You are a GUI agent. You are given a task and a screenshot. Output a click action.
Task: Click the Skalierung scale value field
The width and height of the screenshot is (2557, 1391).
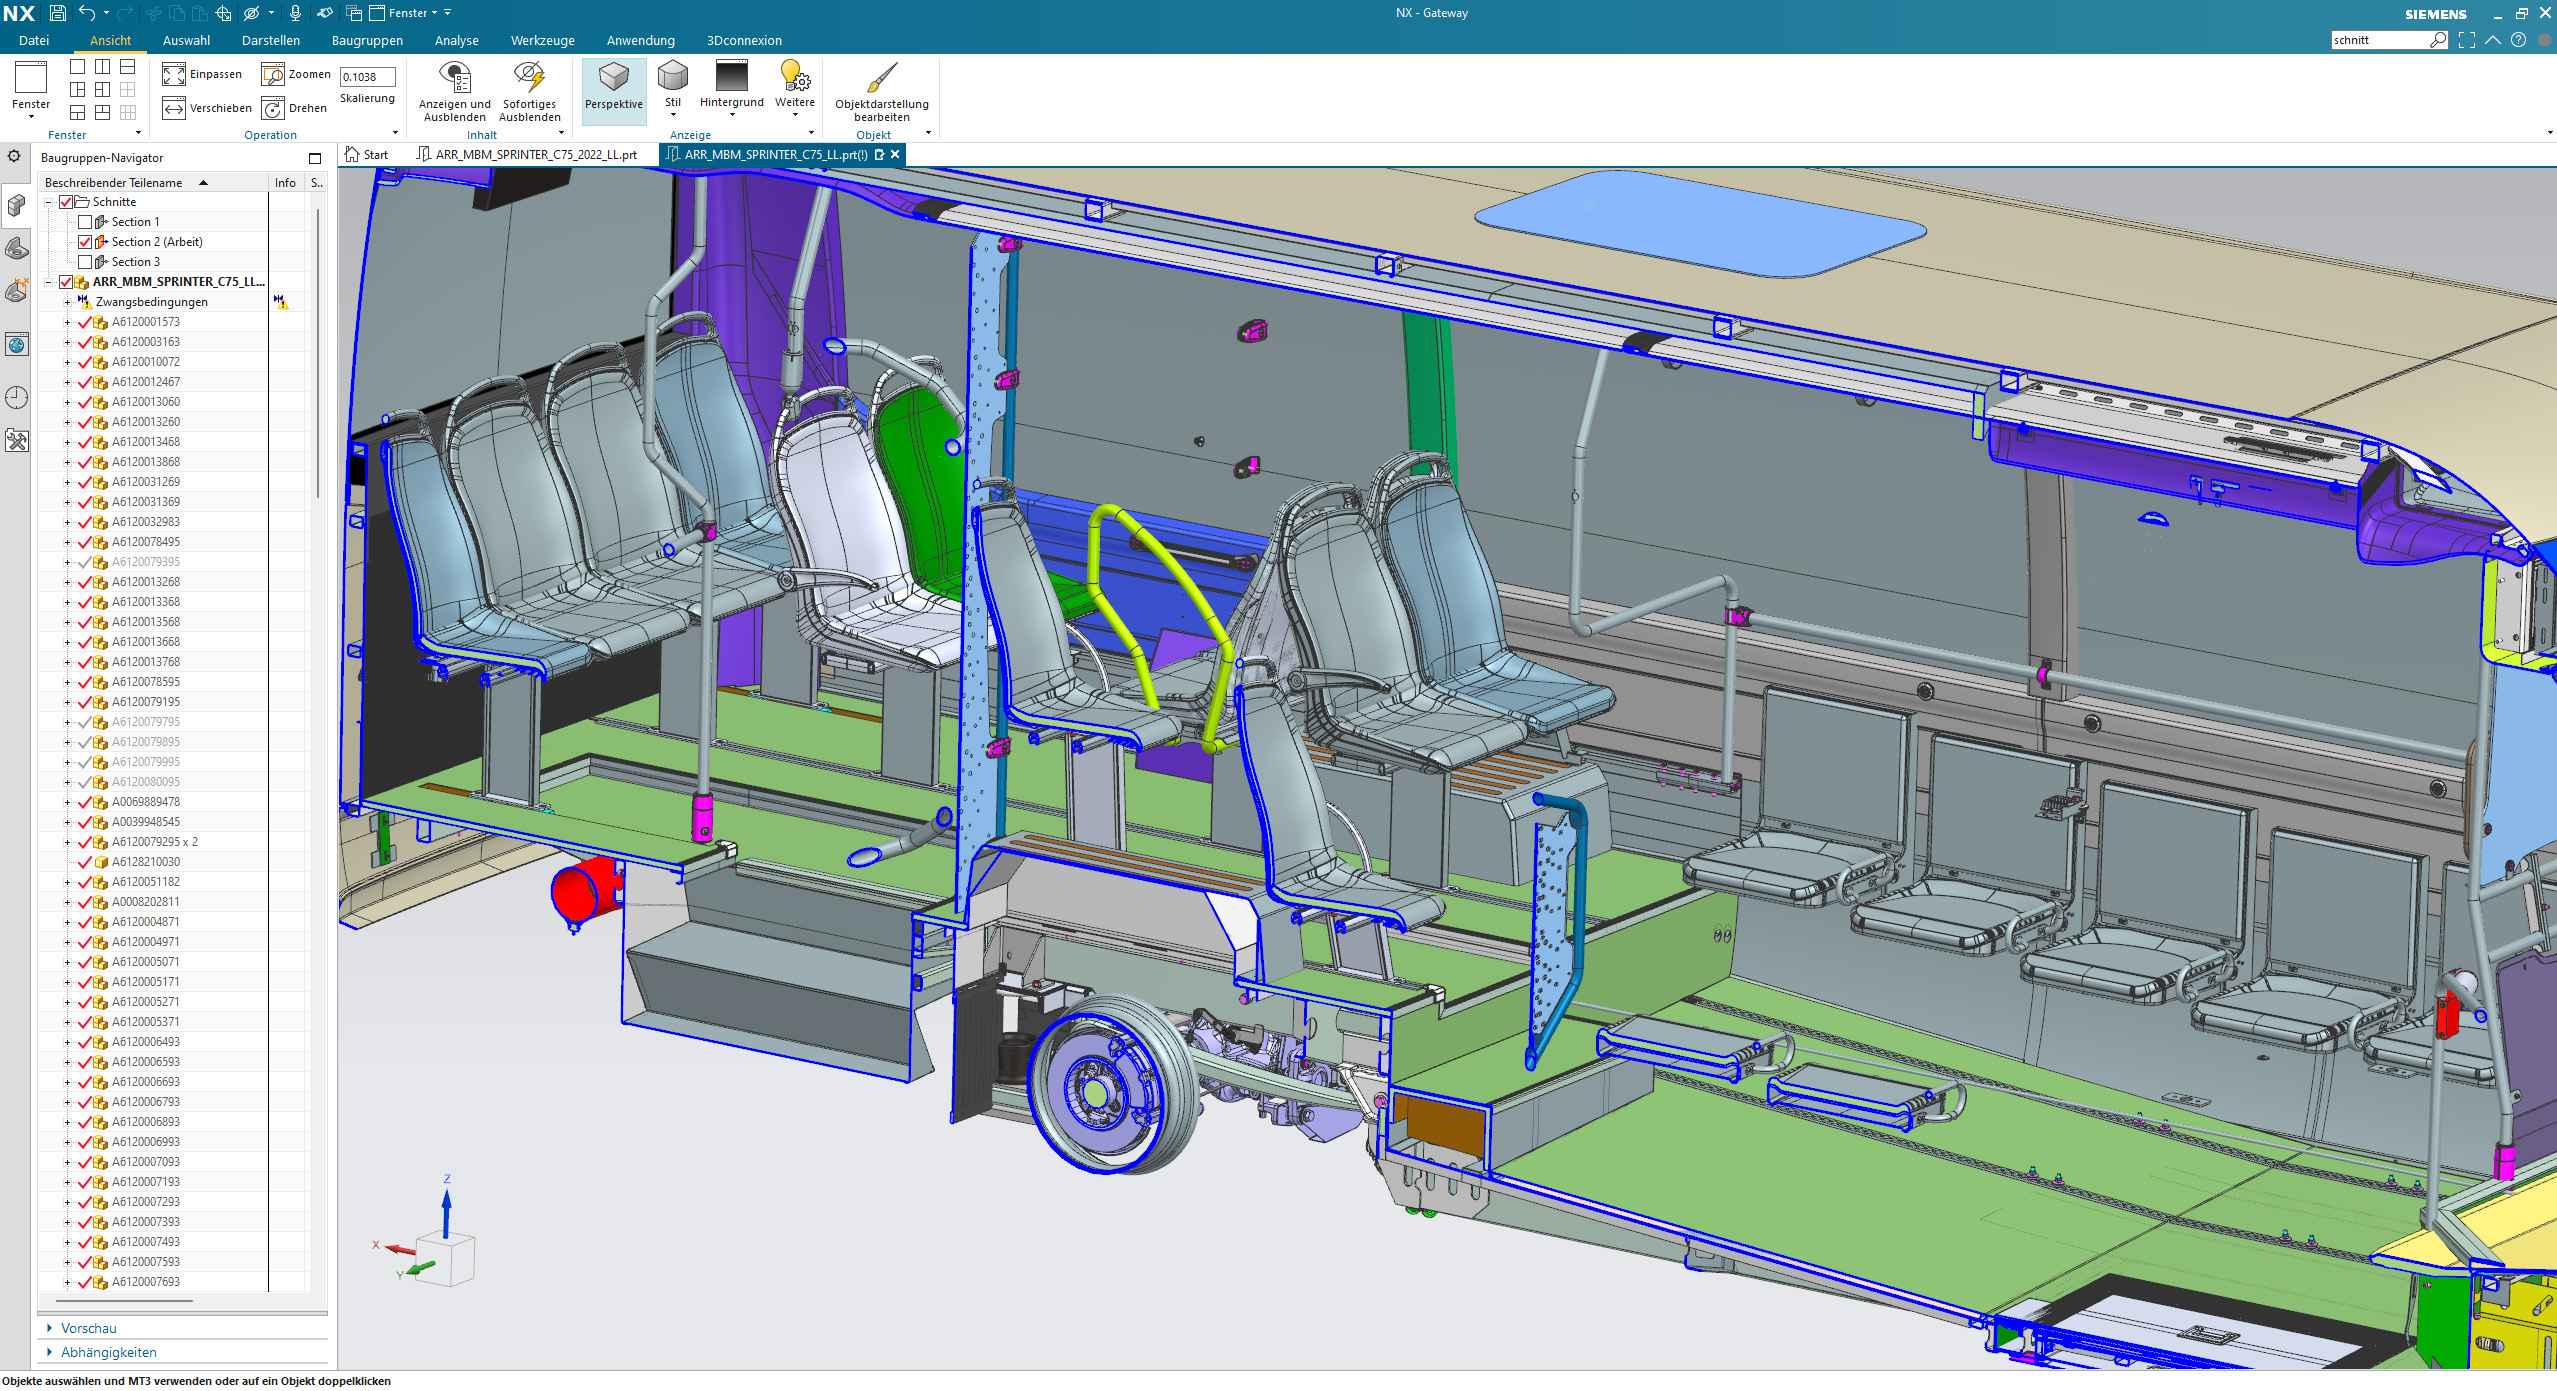367,77
